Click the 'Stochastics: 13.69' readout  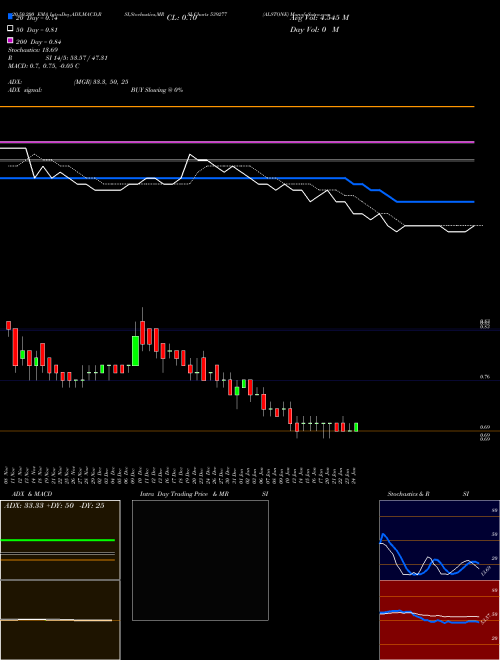point(32,50)
